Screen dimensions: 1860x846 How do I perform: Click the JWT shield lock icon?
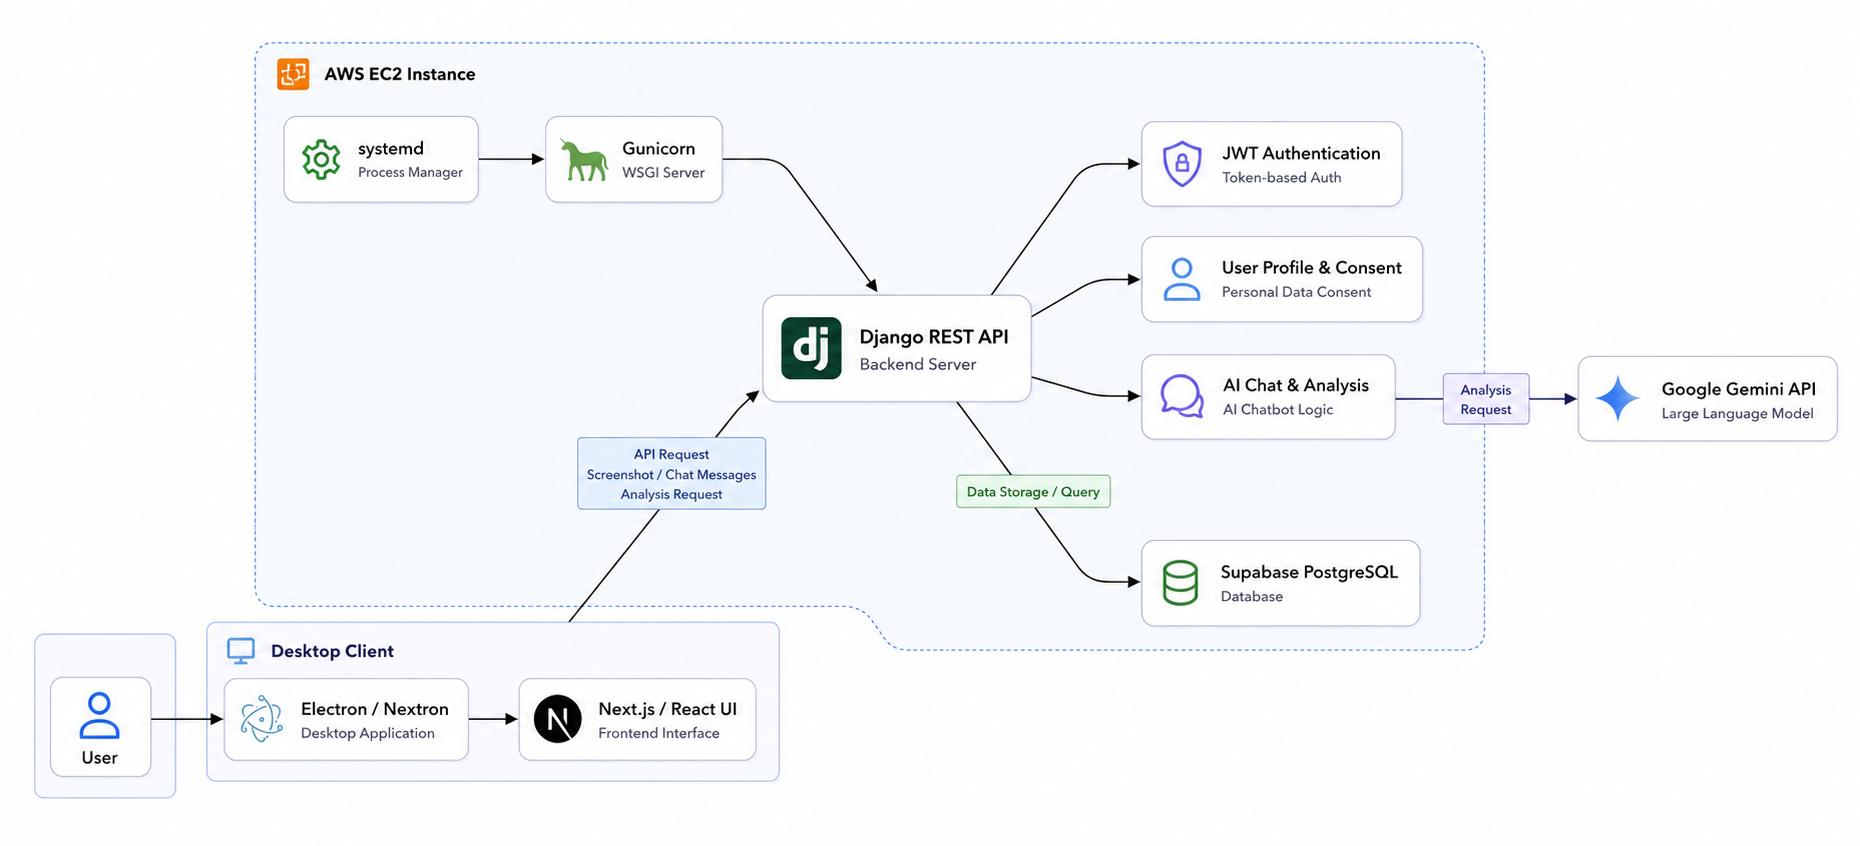1182,164
